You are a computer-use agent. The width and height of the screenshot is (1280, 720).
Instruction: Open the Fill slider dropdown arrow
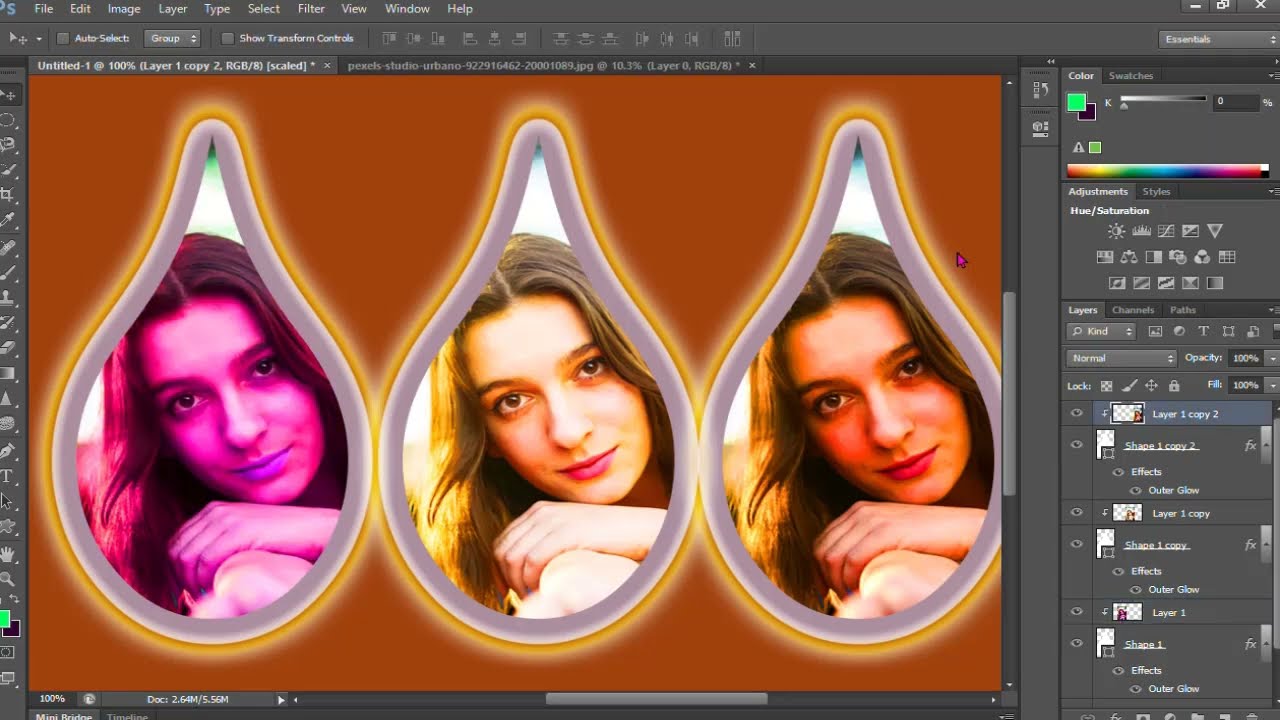point(1272,385)
